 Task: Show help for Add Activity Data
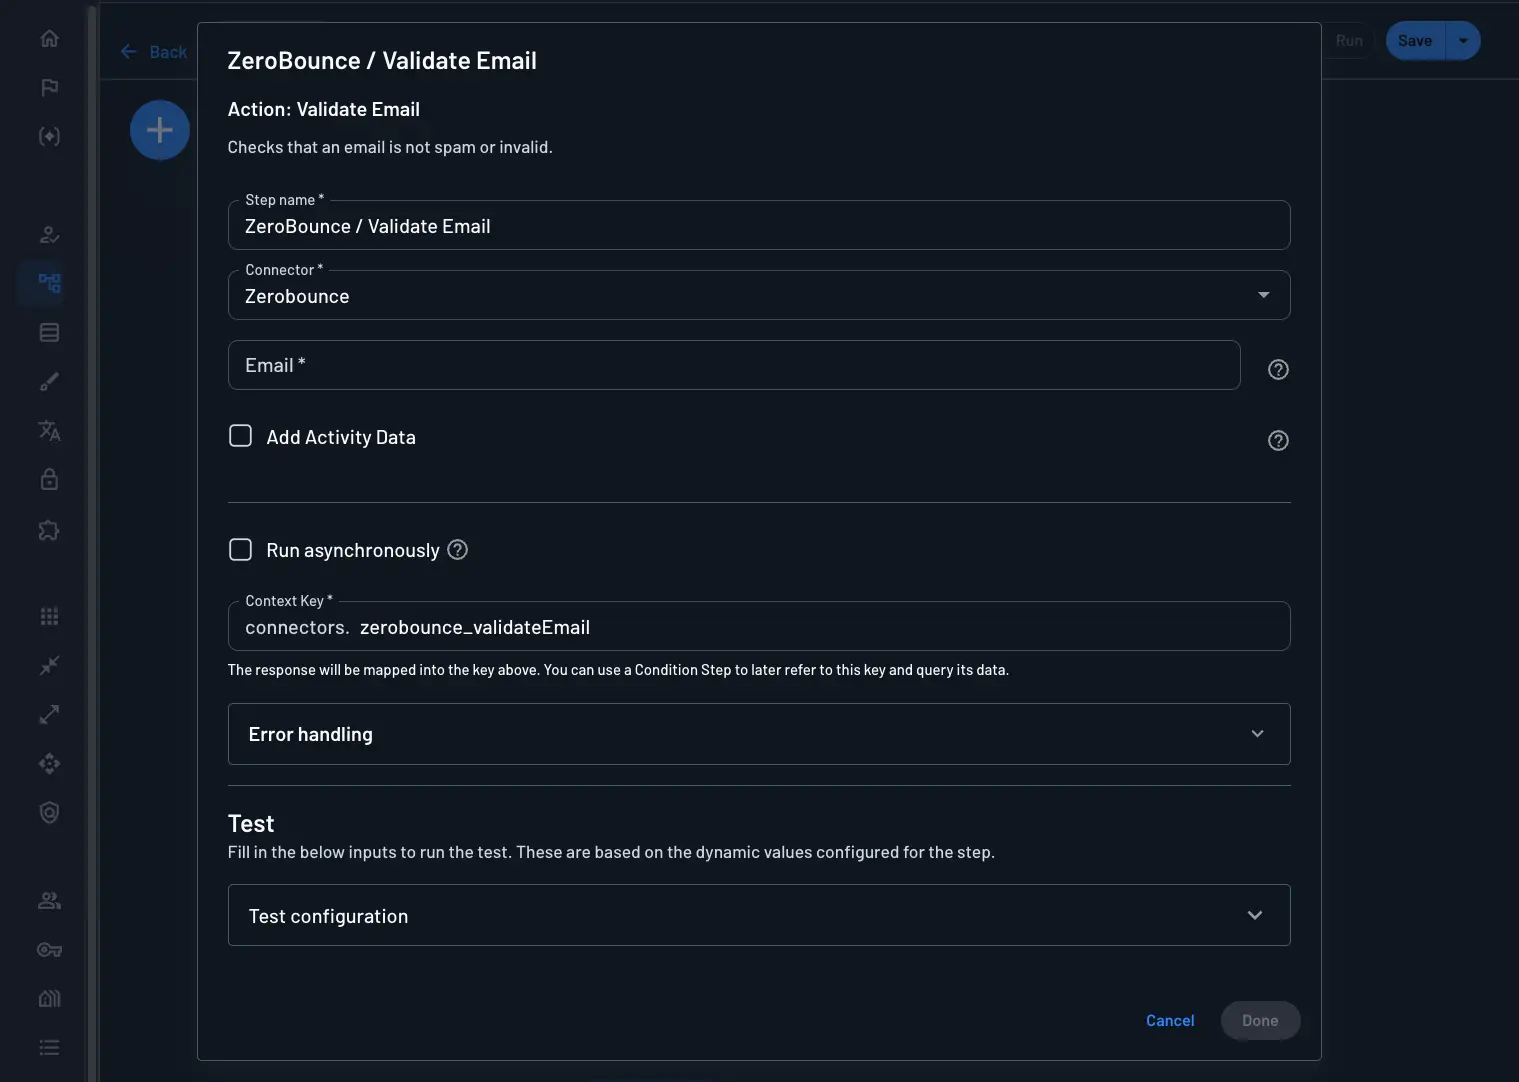[x=1278, y=440]
